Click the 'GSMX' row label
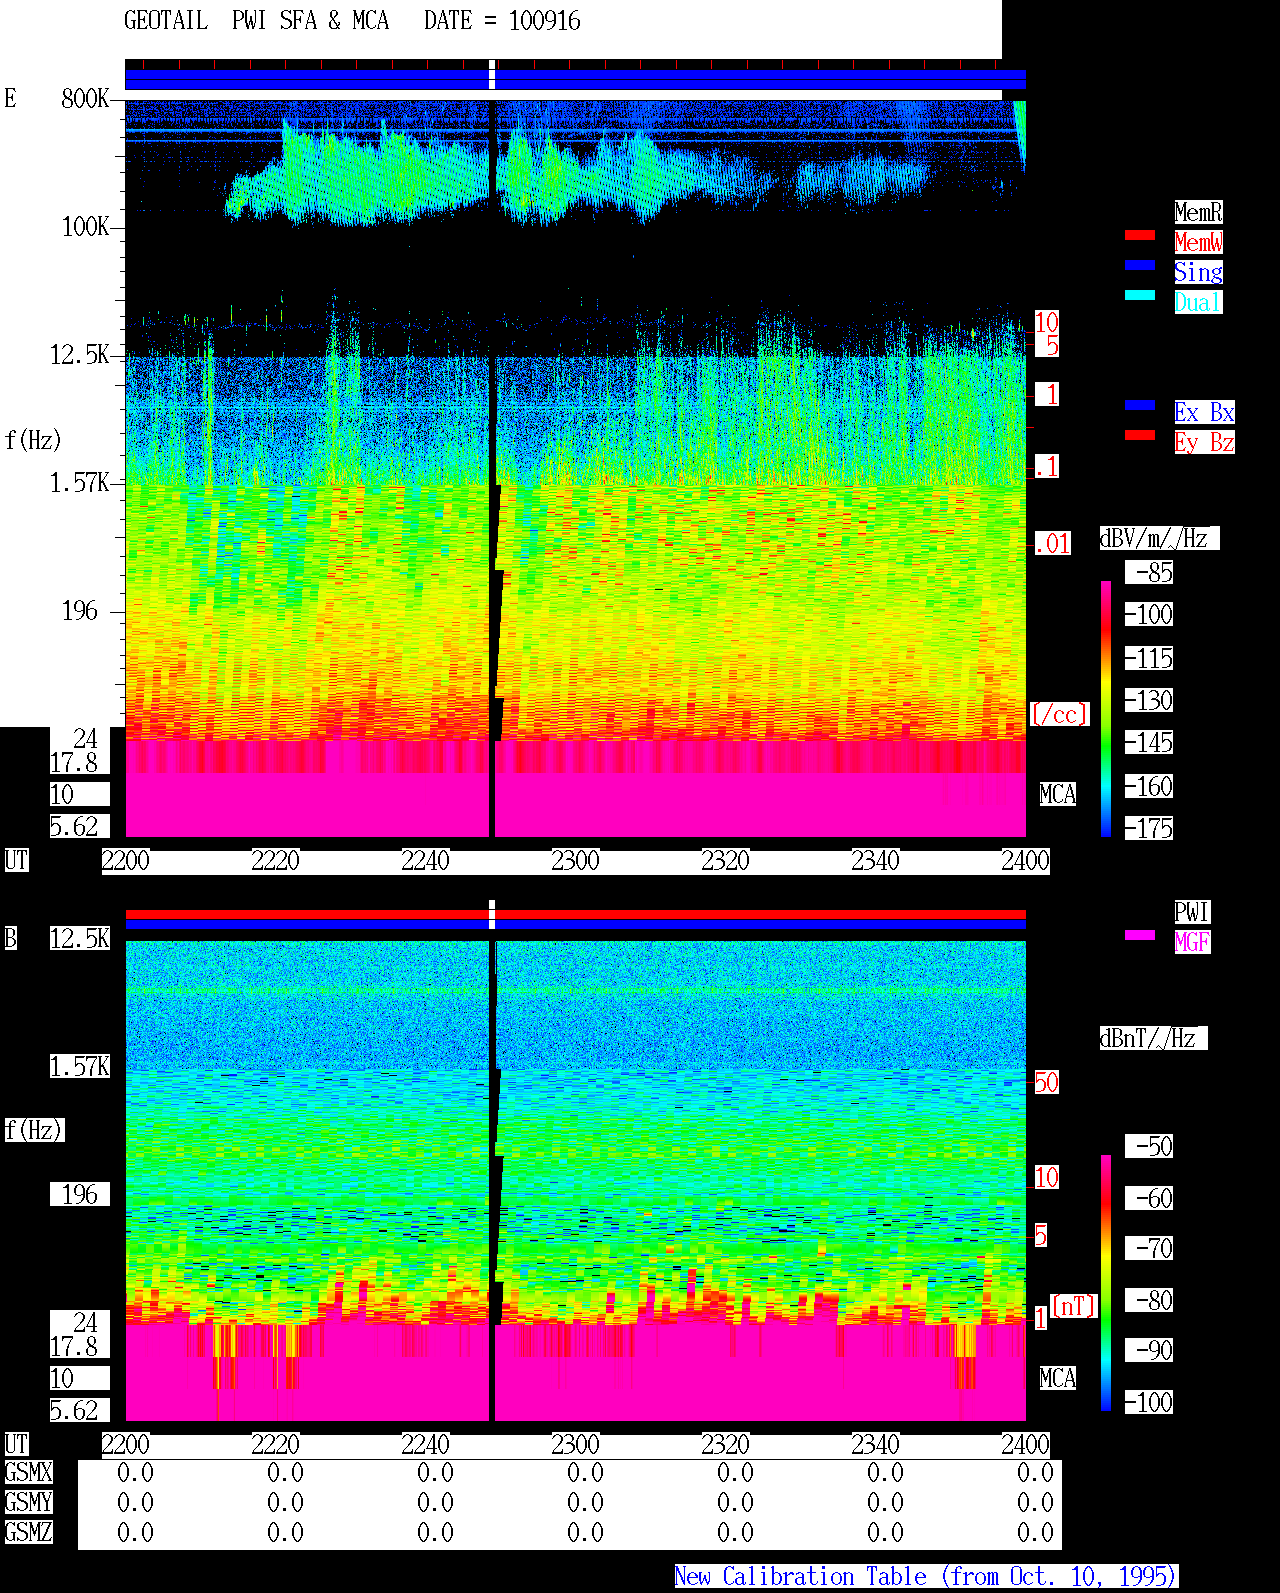The image size is (1280, 1593). [x=28, y=1472]
